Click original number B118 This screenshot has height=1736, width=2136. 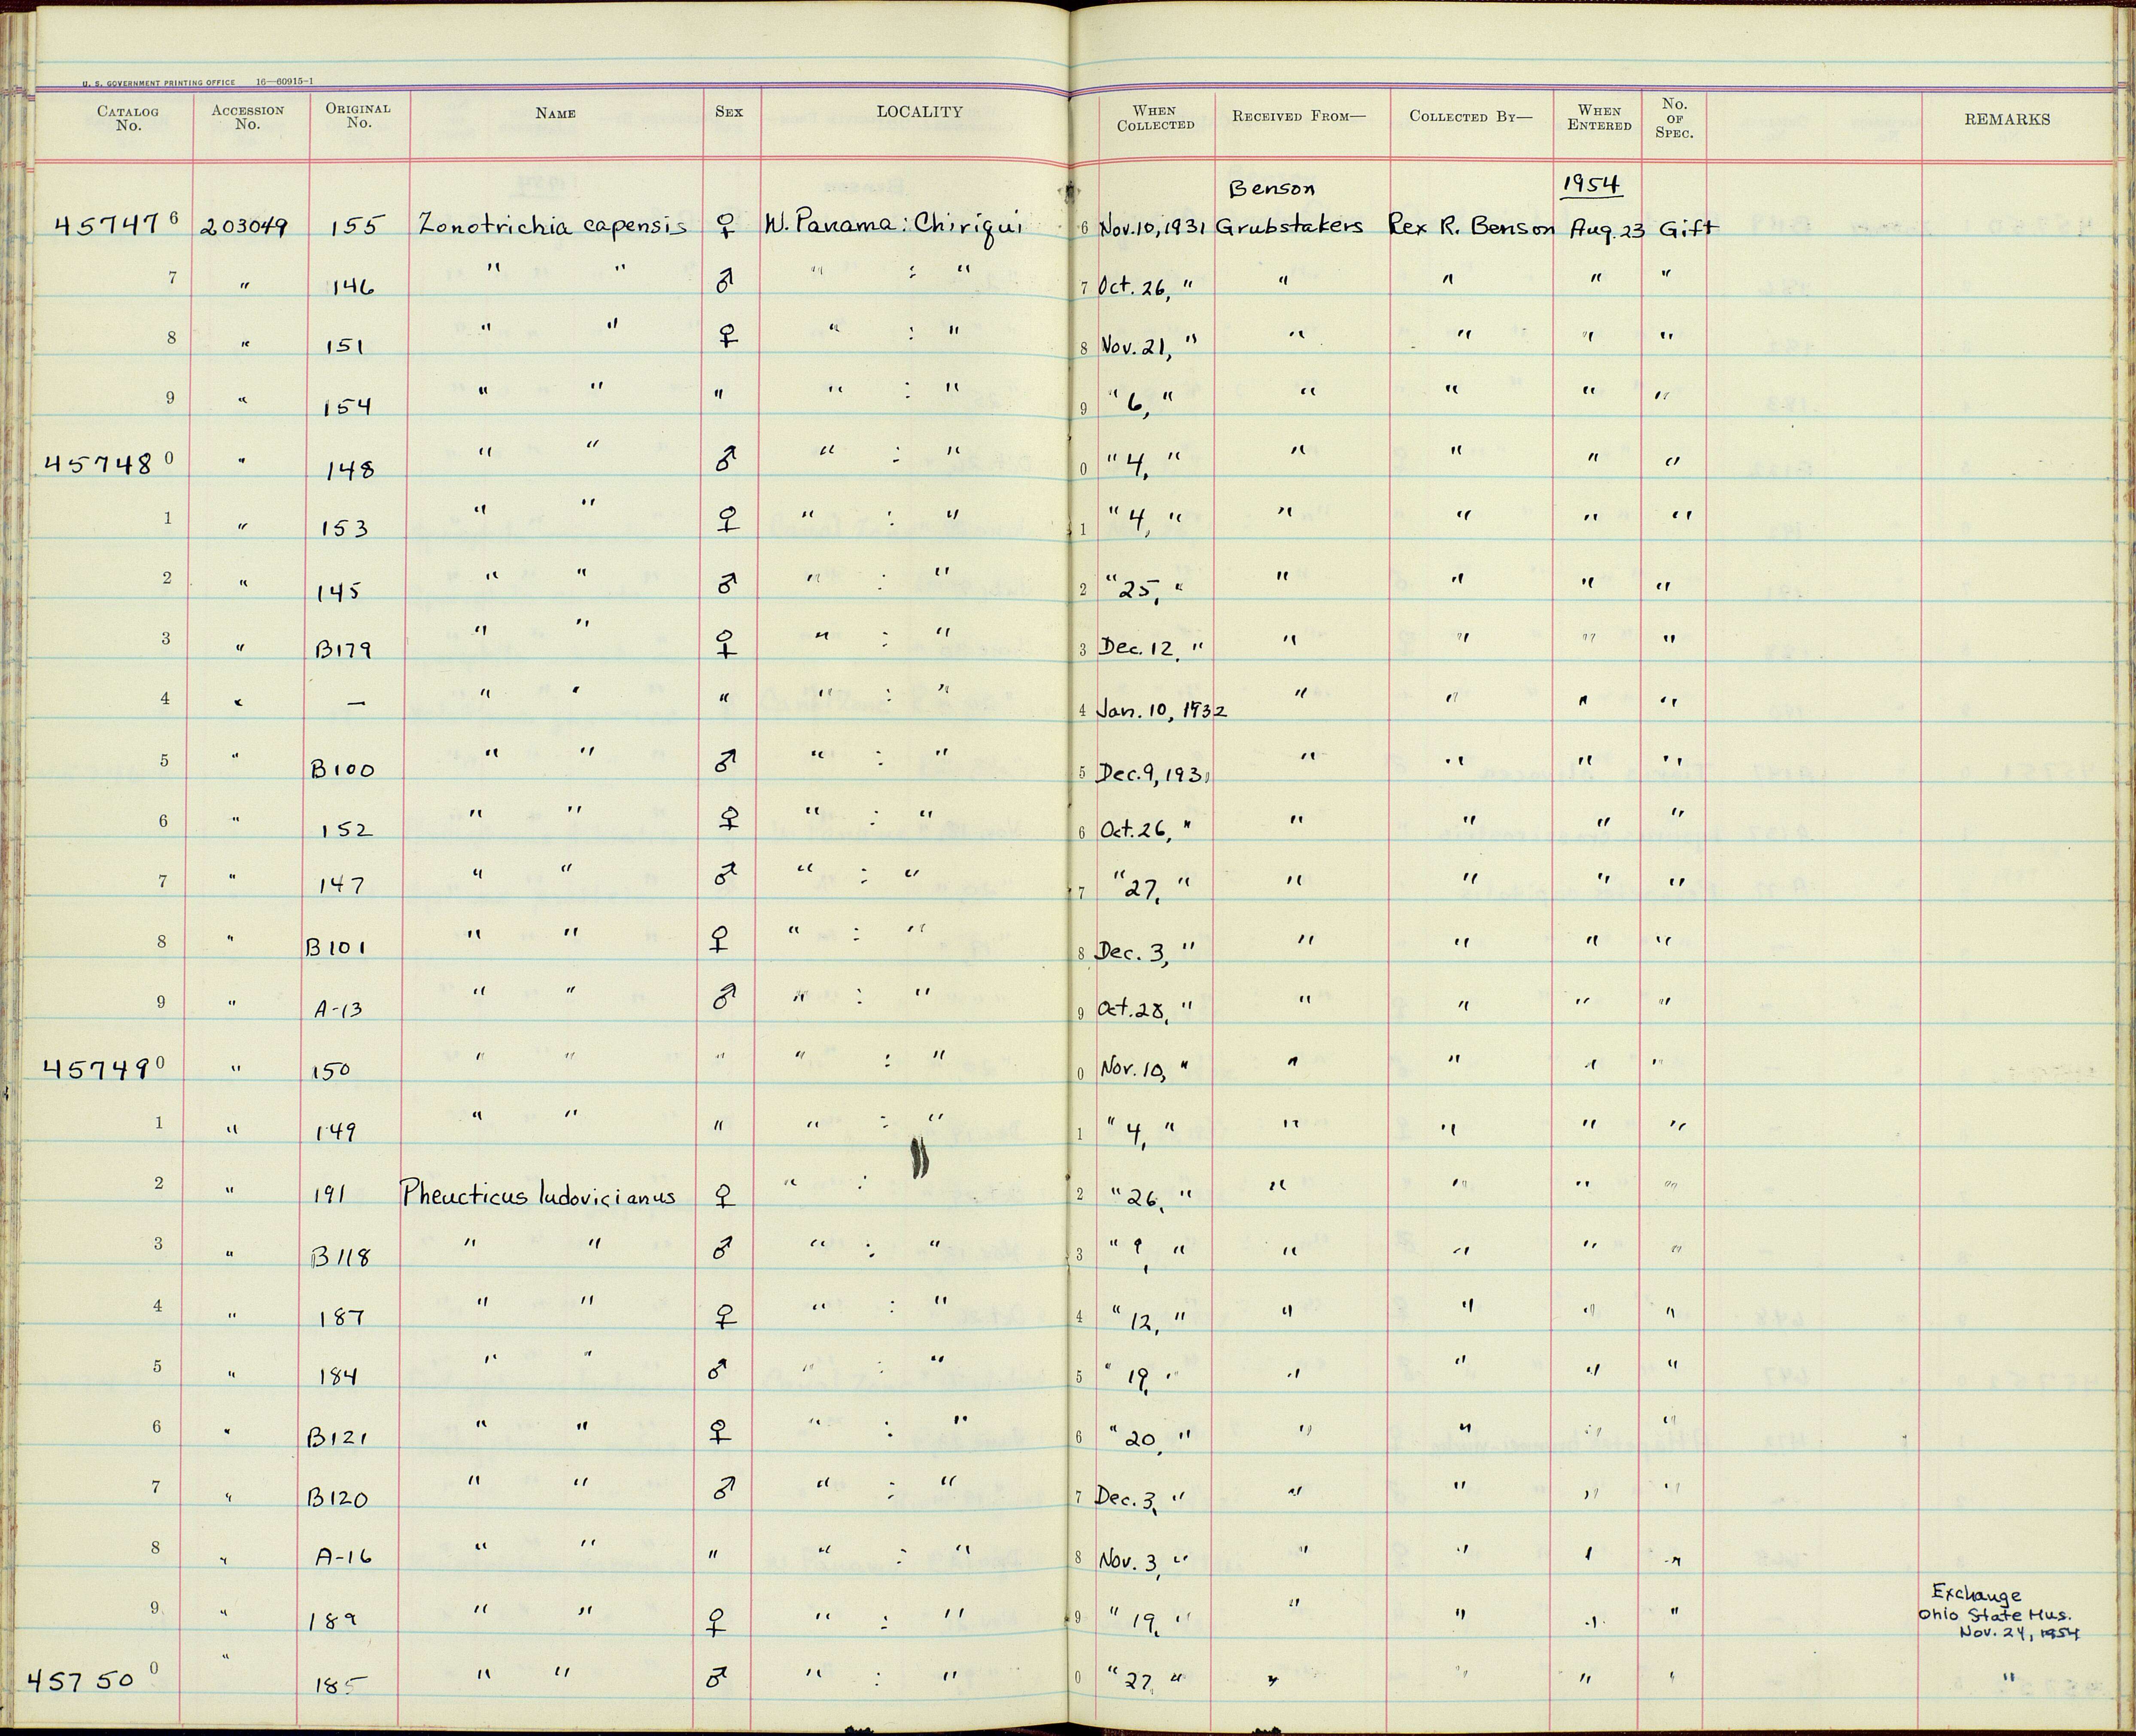click(340, 1255)
